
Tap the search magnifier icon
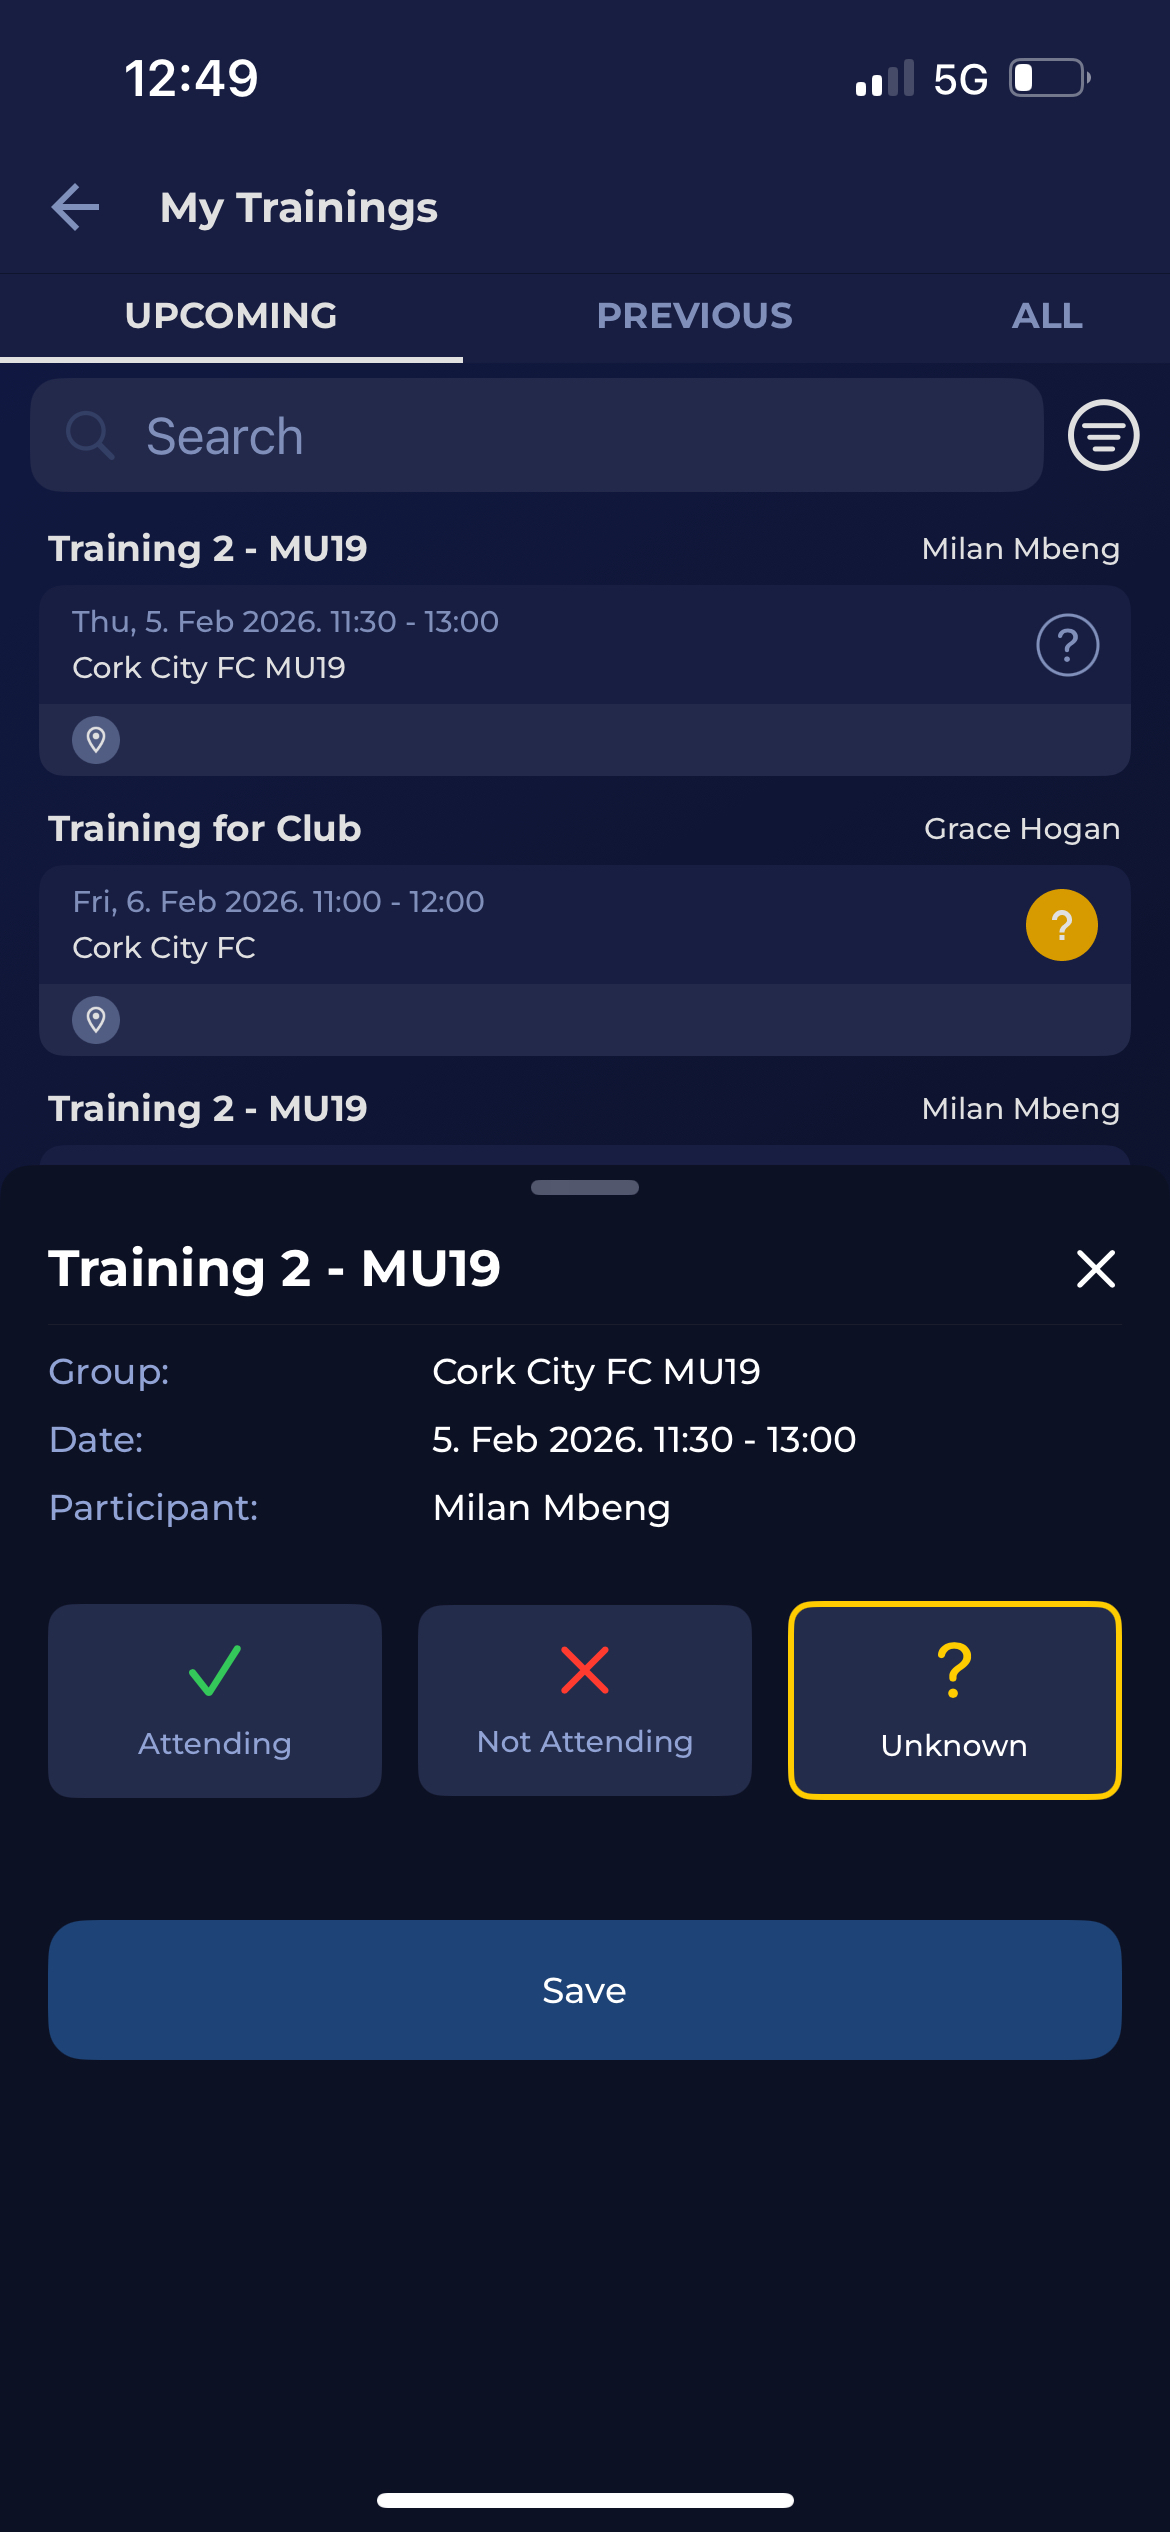coord(90,436)
